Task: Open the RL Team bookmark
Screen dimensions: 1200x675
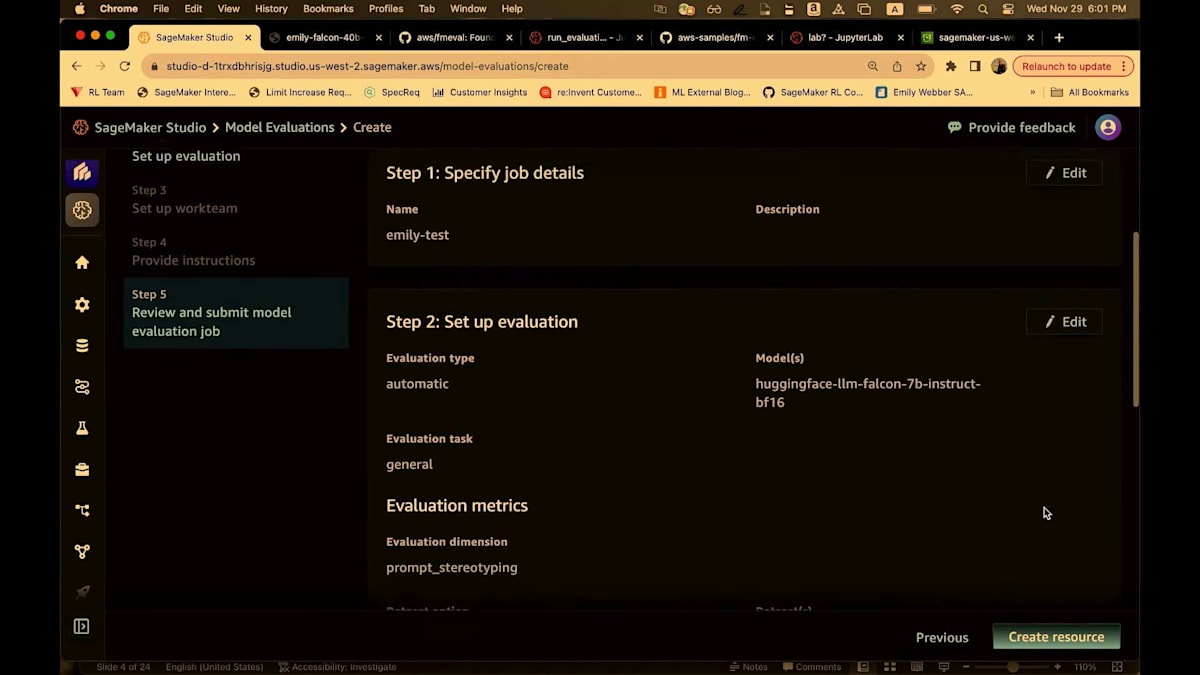Action: pos(97,92)
